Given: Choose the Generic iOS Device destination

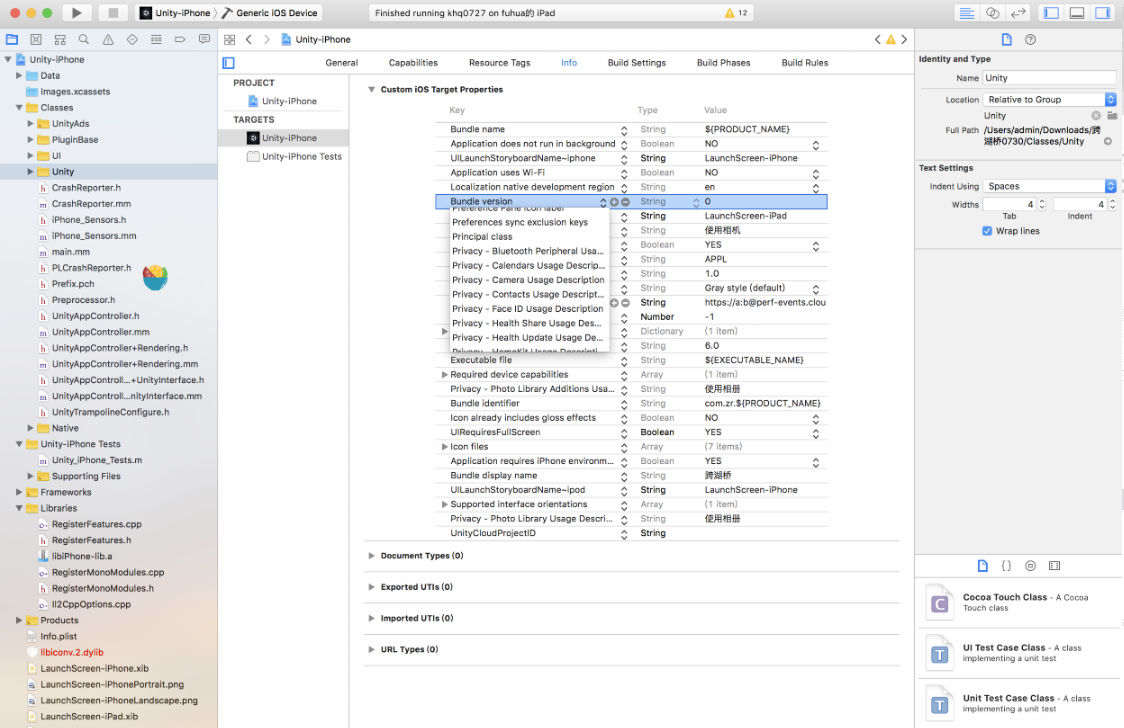Looking at the screenshot, I should click(269, 13).
